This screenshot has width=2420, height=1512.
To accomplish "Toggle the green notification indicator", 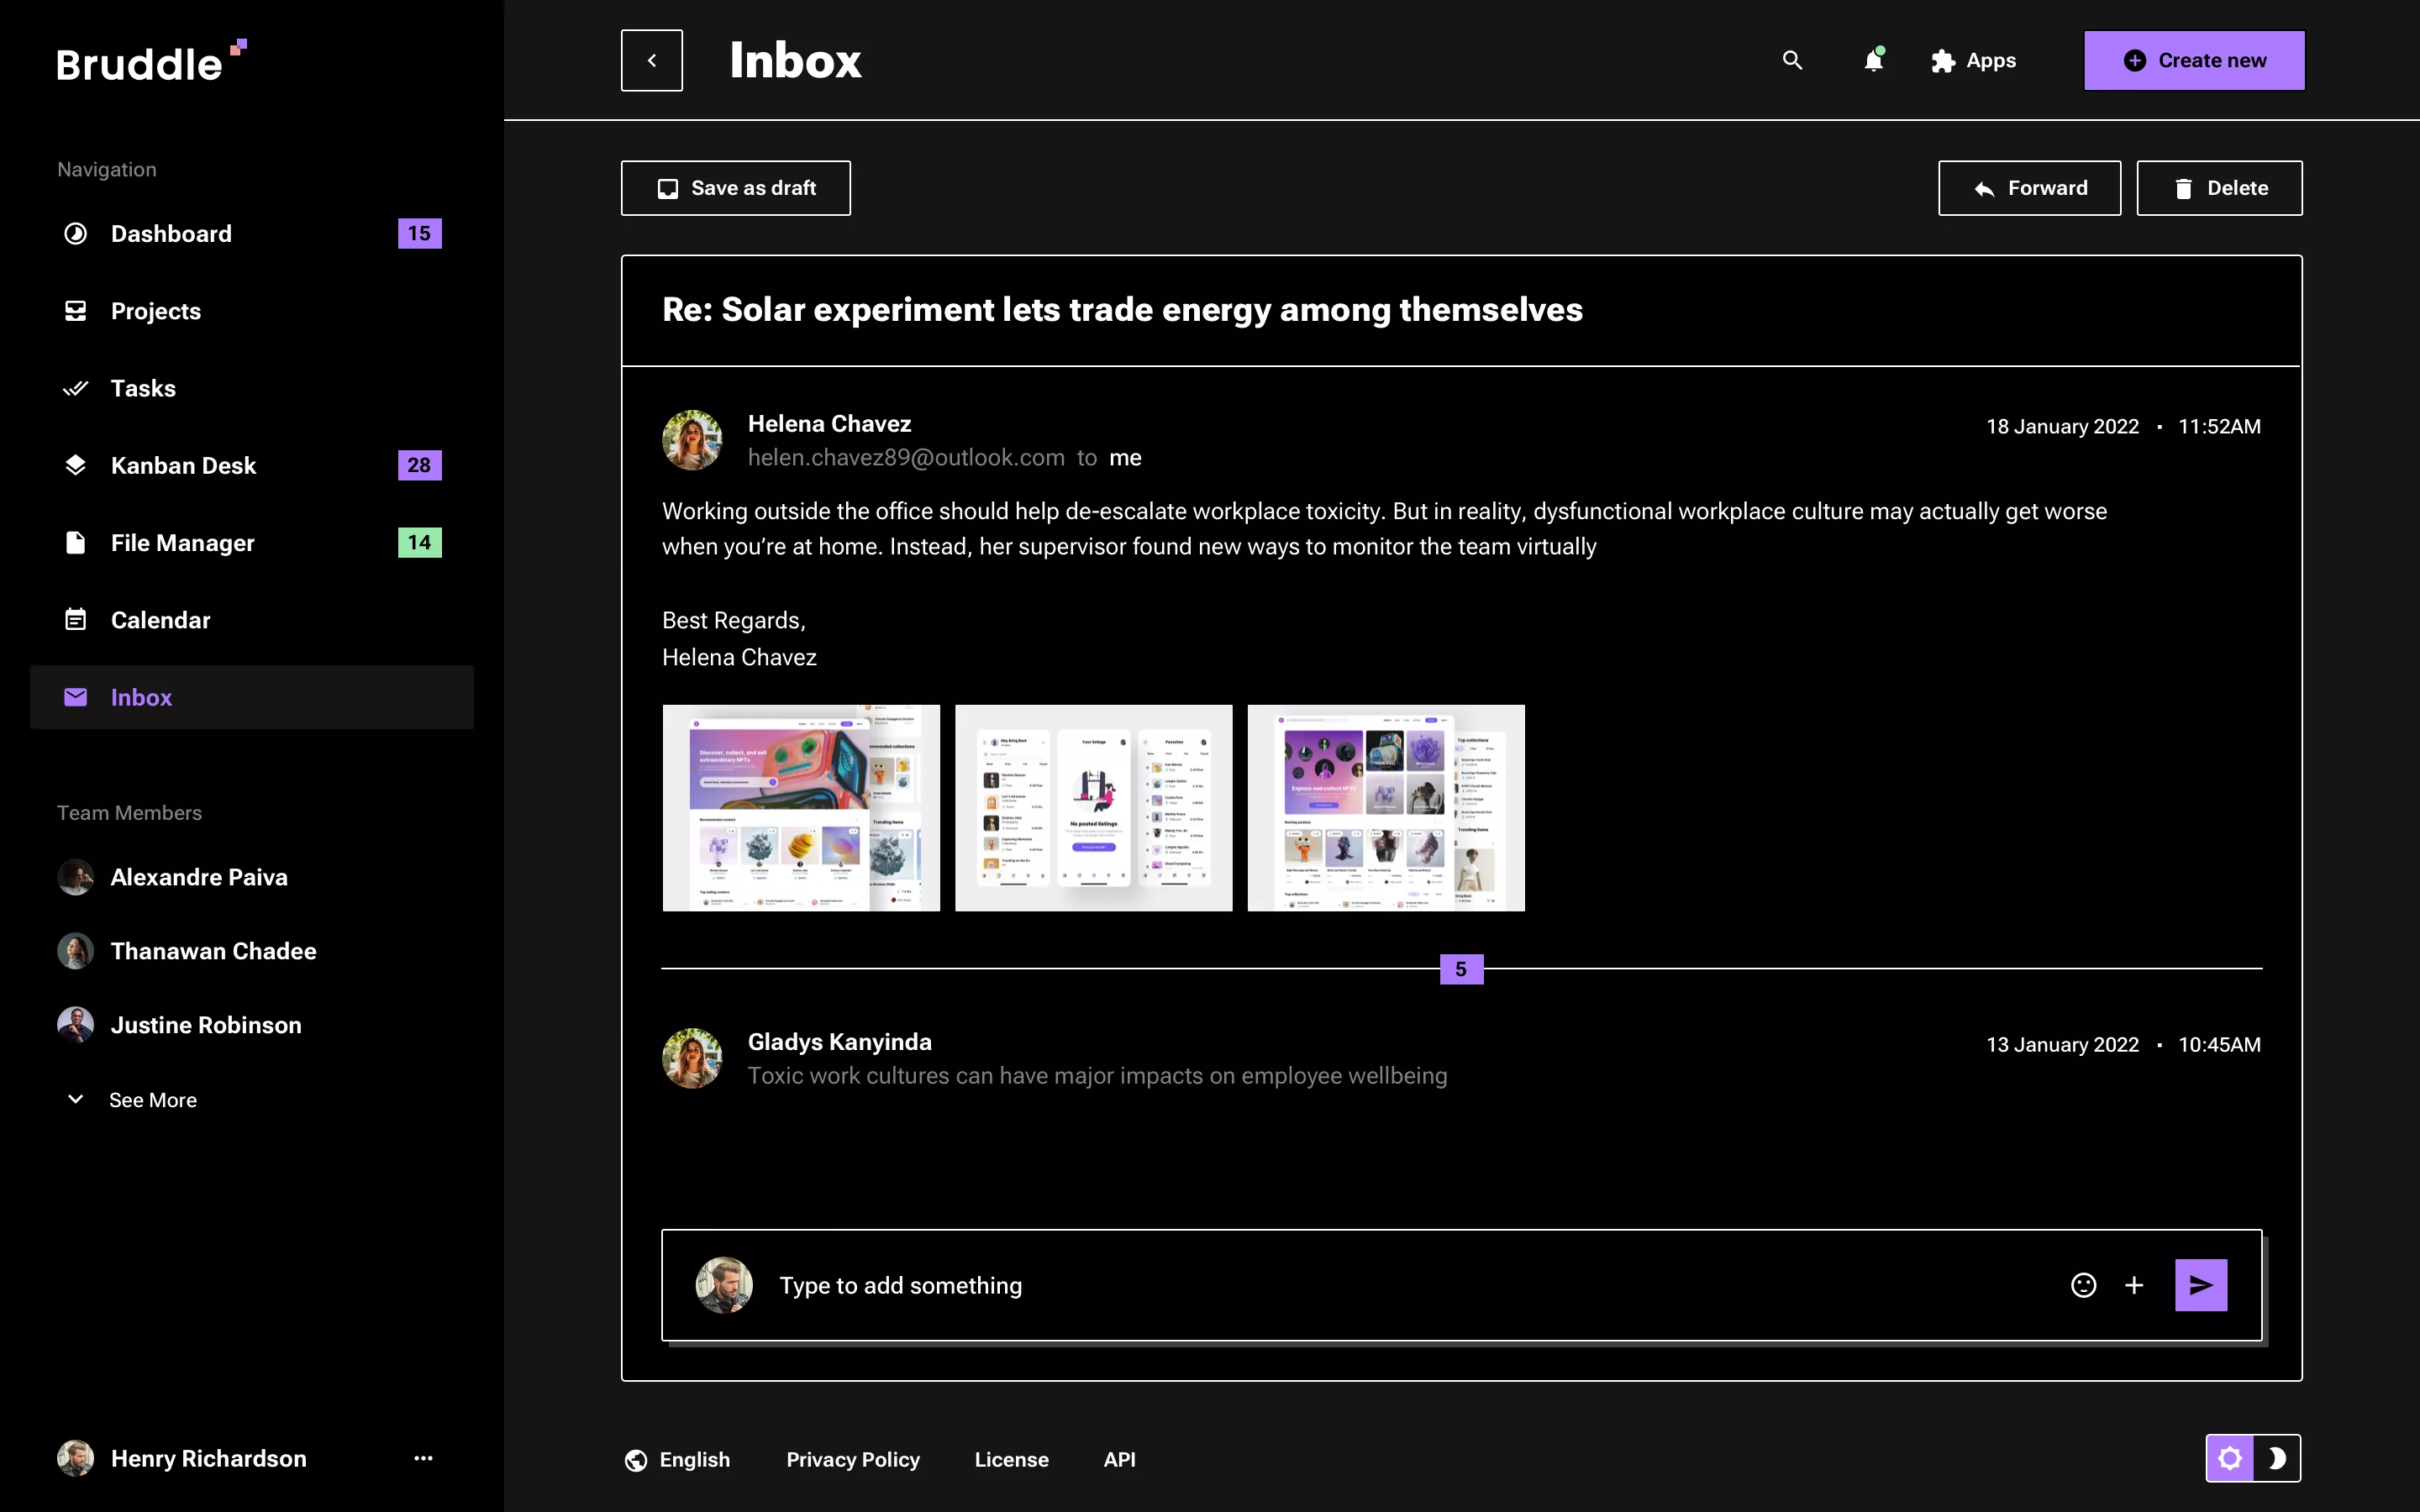I will (x=1882, y=48).
